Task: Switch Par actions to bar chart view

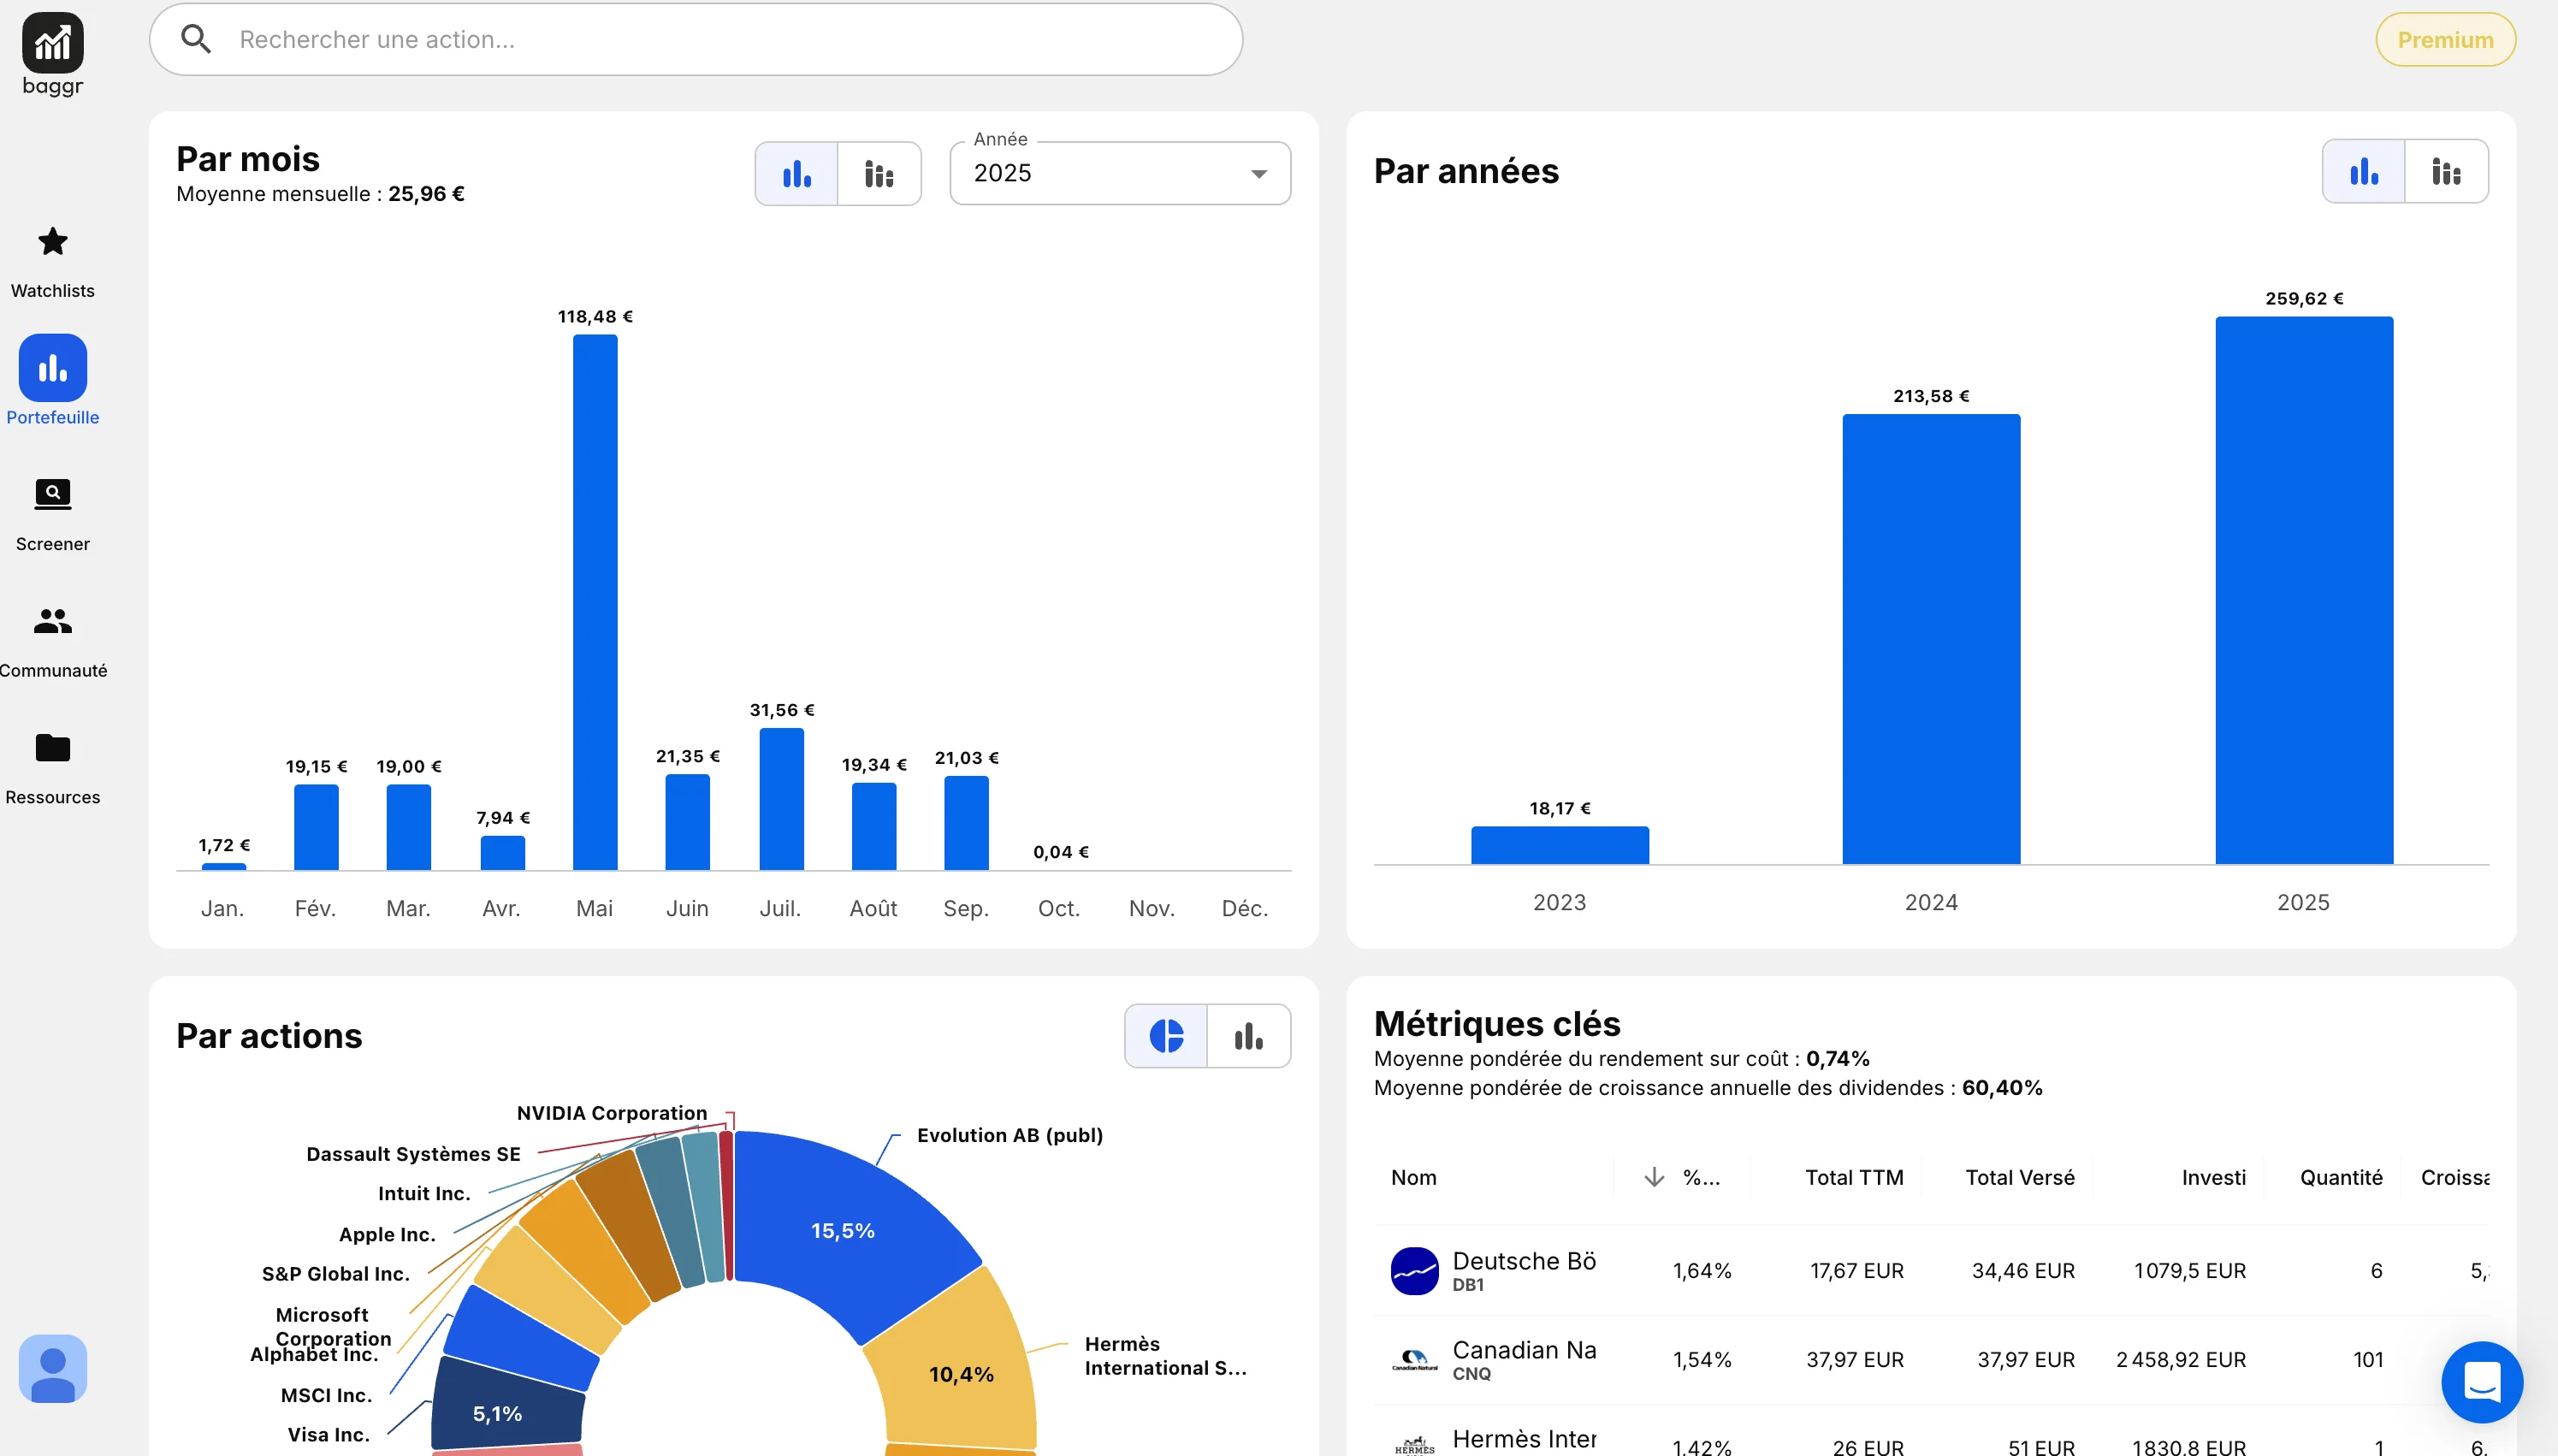Action: click(1248, 1036)
